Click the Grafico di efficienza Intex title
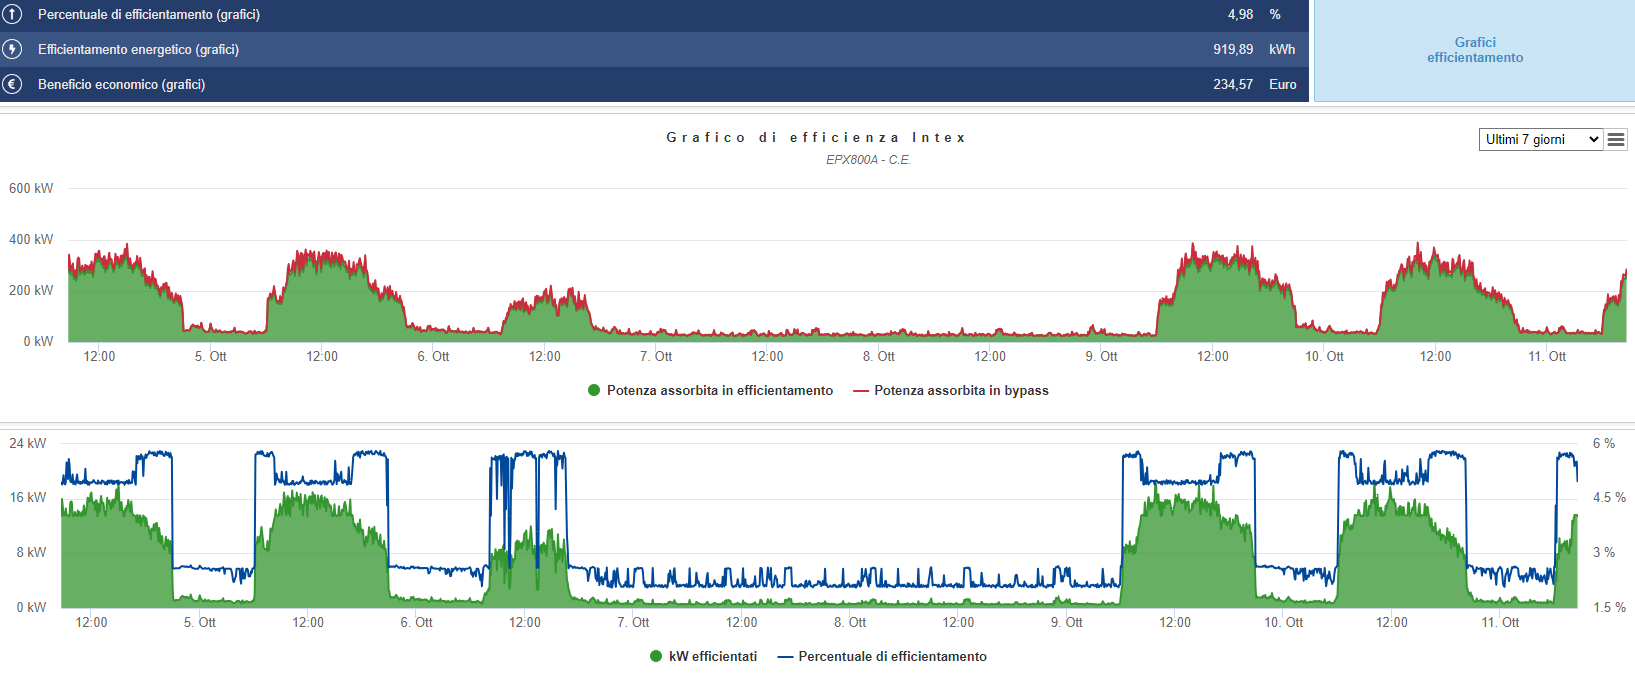Screen dimensions: 1635x685 pos(816,138)
